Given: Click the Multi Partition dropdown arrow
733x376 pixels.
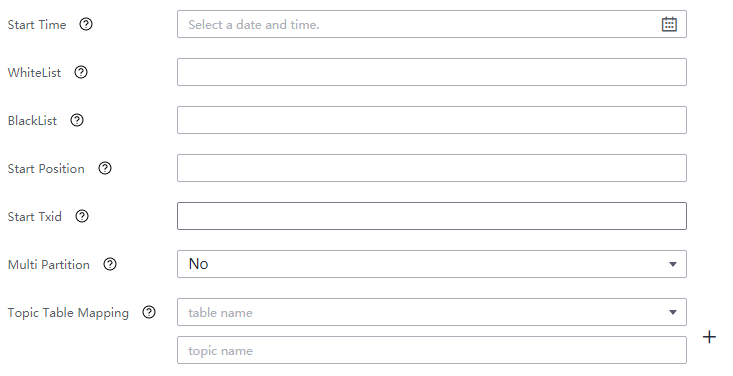Looking at the screenshot, I should [x=673, y=264].
